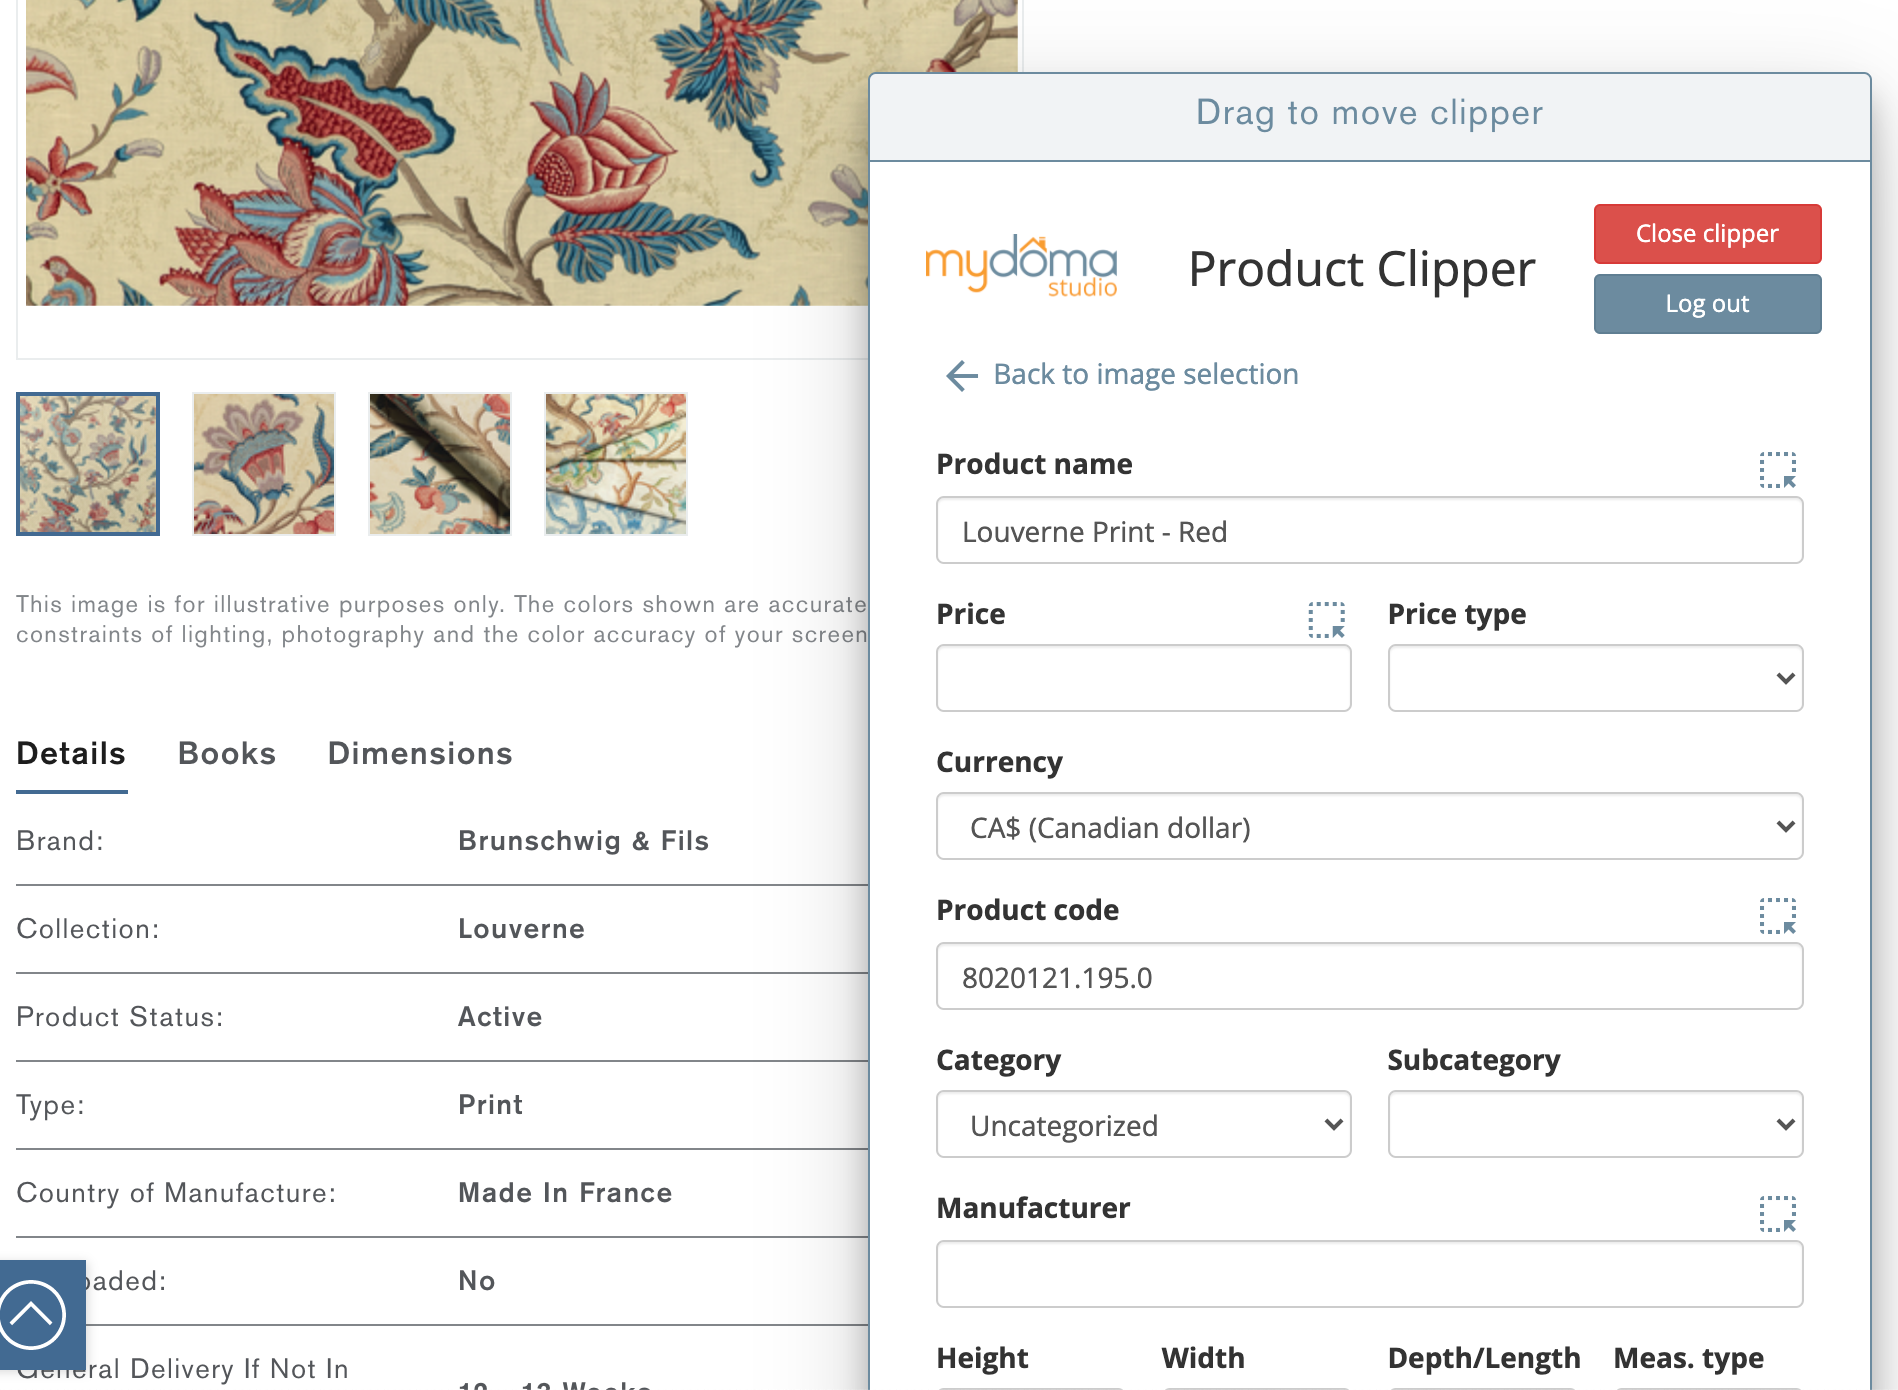Select the Details tab
This screenshot has width=1898, height=1390.
click(x=70, y=753)
